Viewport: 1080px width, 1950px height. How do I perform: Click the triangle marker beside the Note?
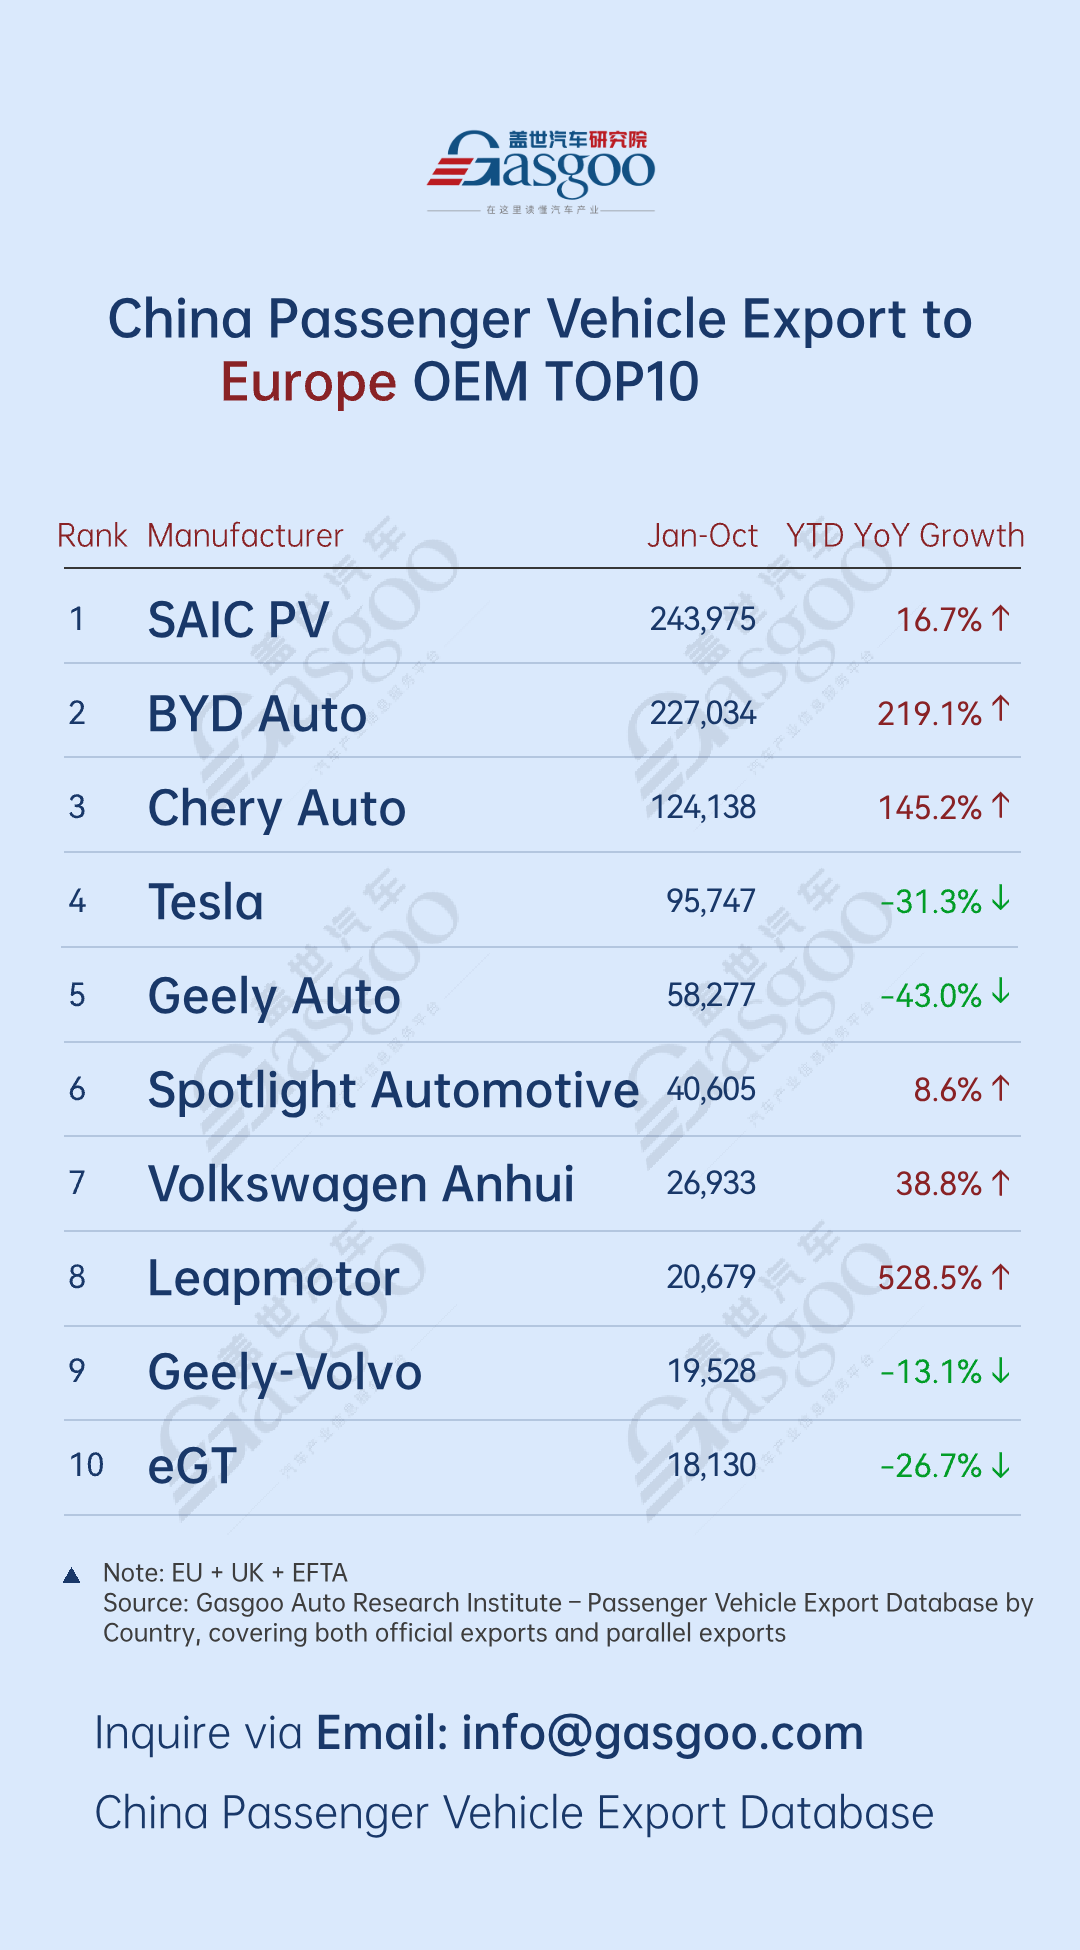[72, 1576]
